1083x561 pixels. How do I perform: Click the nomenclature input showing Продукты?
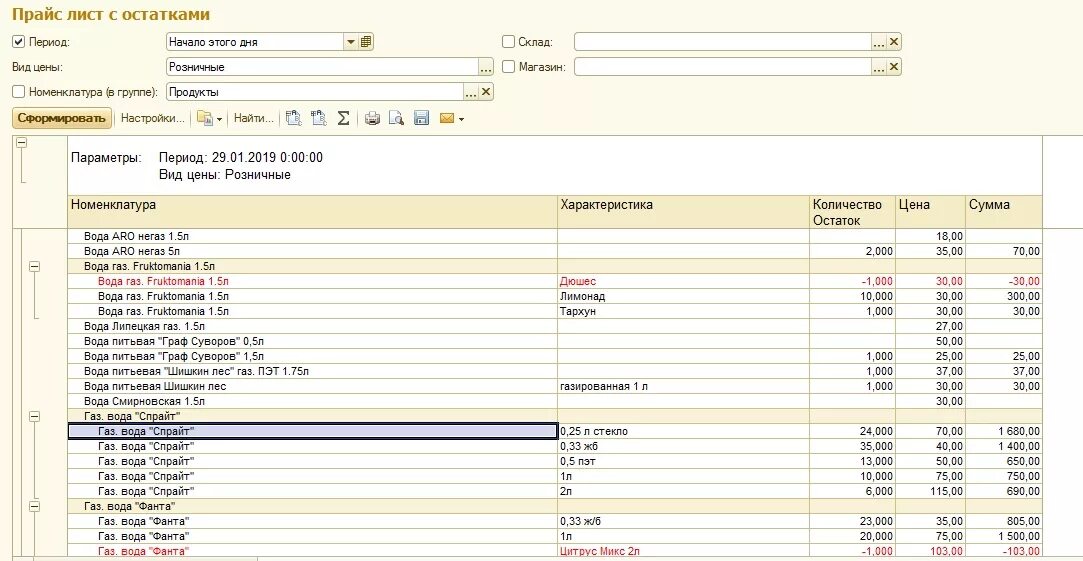click(x=315, y=92)
